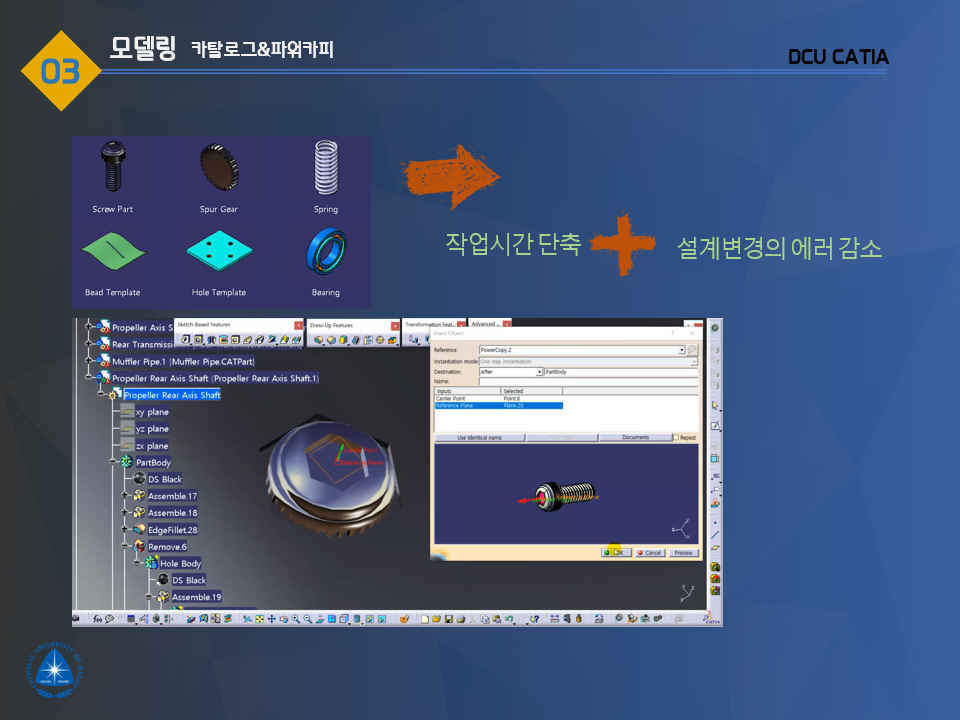The height and width of the screenshot is (720, 960).
Task: Select the Chamfer tool in Dress-Up Features
Action: pos(331,340)
